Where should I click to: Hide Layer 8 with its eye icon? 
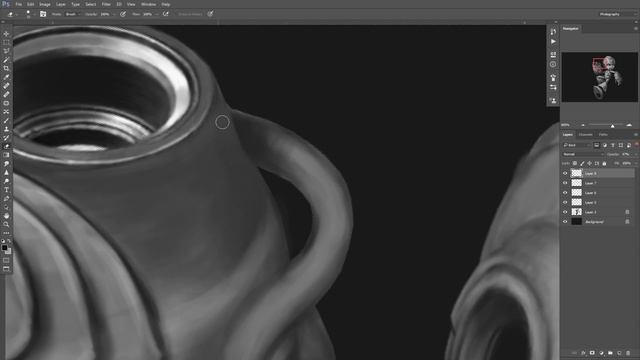pyautogui.click(x=565, y=173)
